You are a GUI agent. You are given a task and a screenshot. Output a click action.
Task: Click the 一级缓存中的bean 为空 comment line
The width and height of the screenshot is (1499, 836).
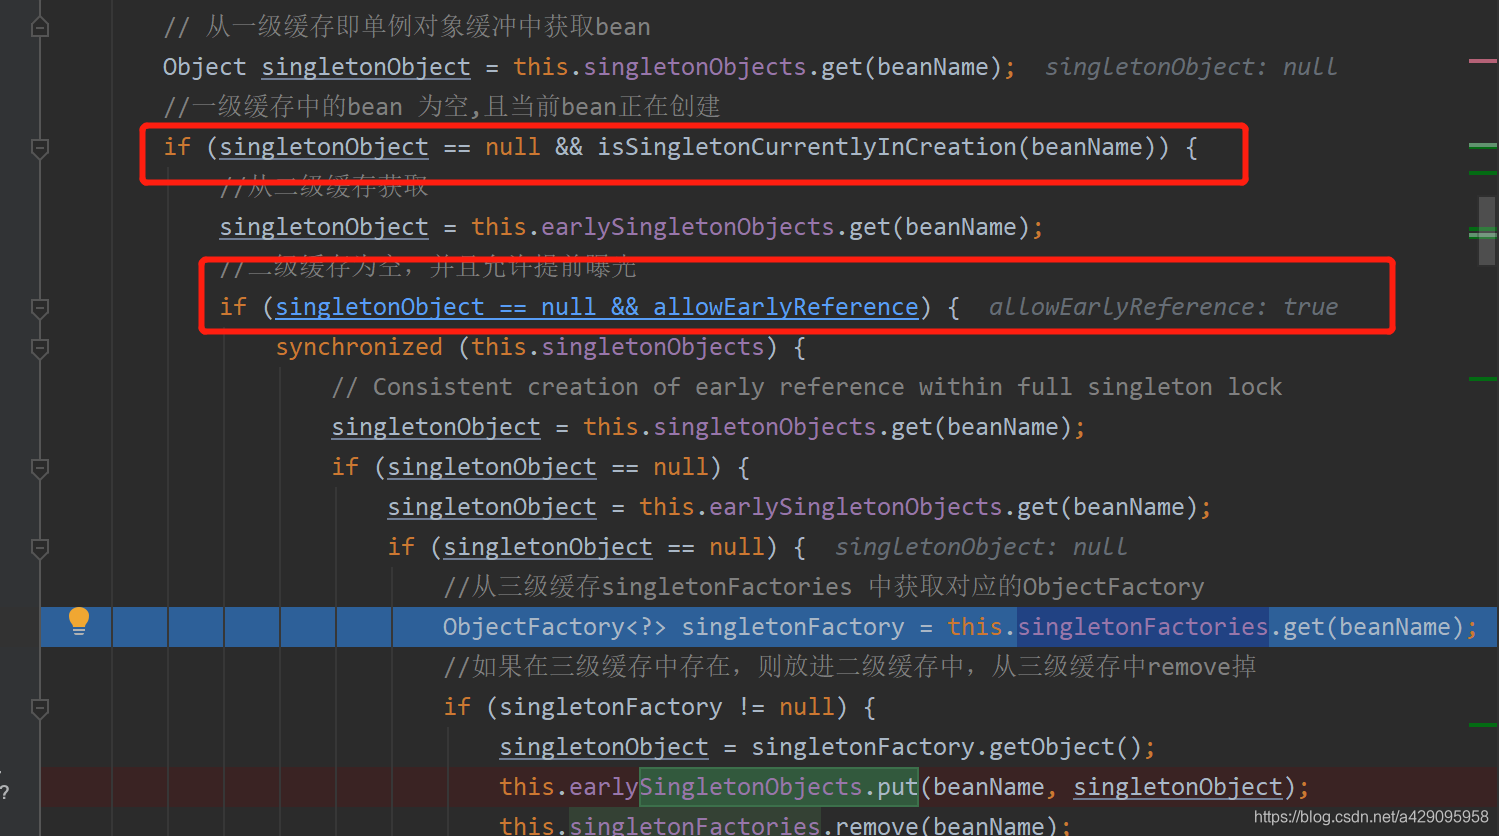441,107
